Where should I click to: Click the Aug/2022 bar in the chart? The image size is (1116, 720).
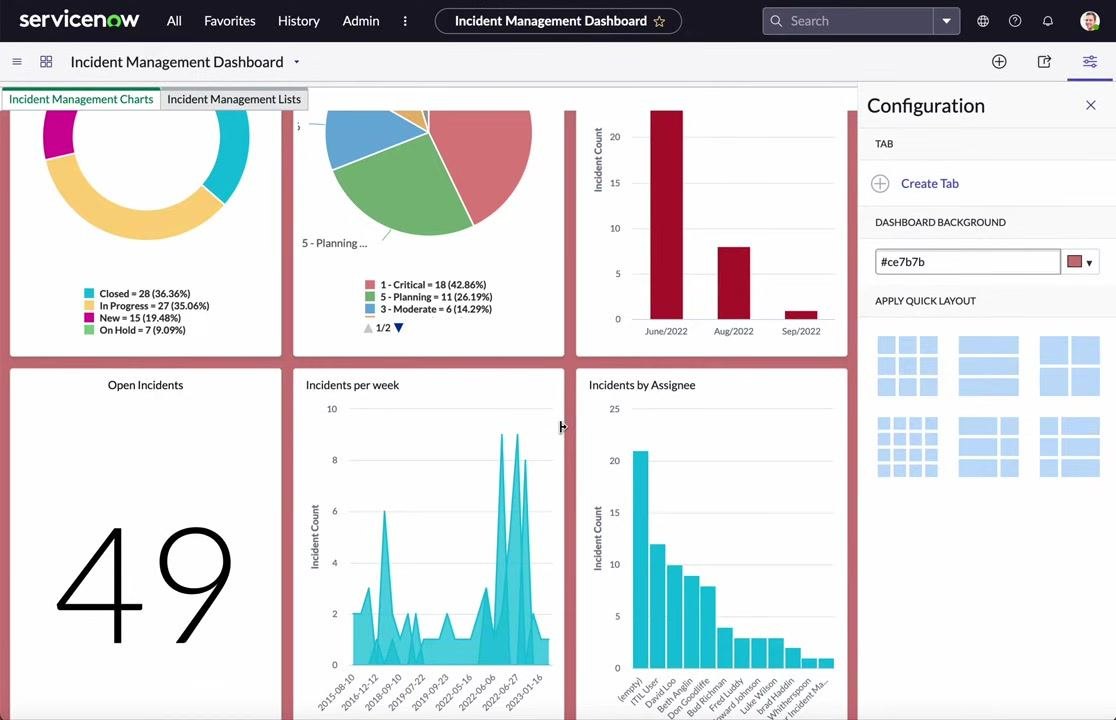(734, 282)
